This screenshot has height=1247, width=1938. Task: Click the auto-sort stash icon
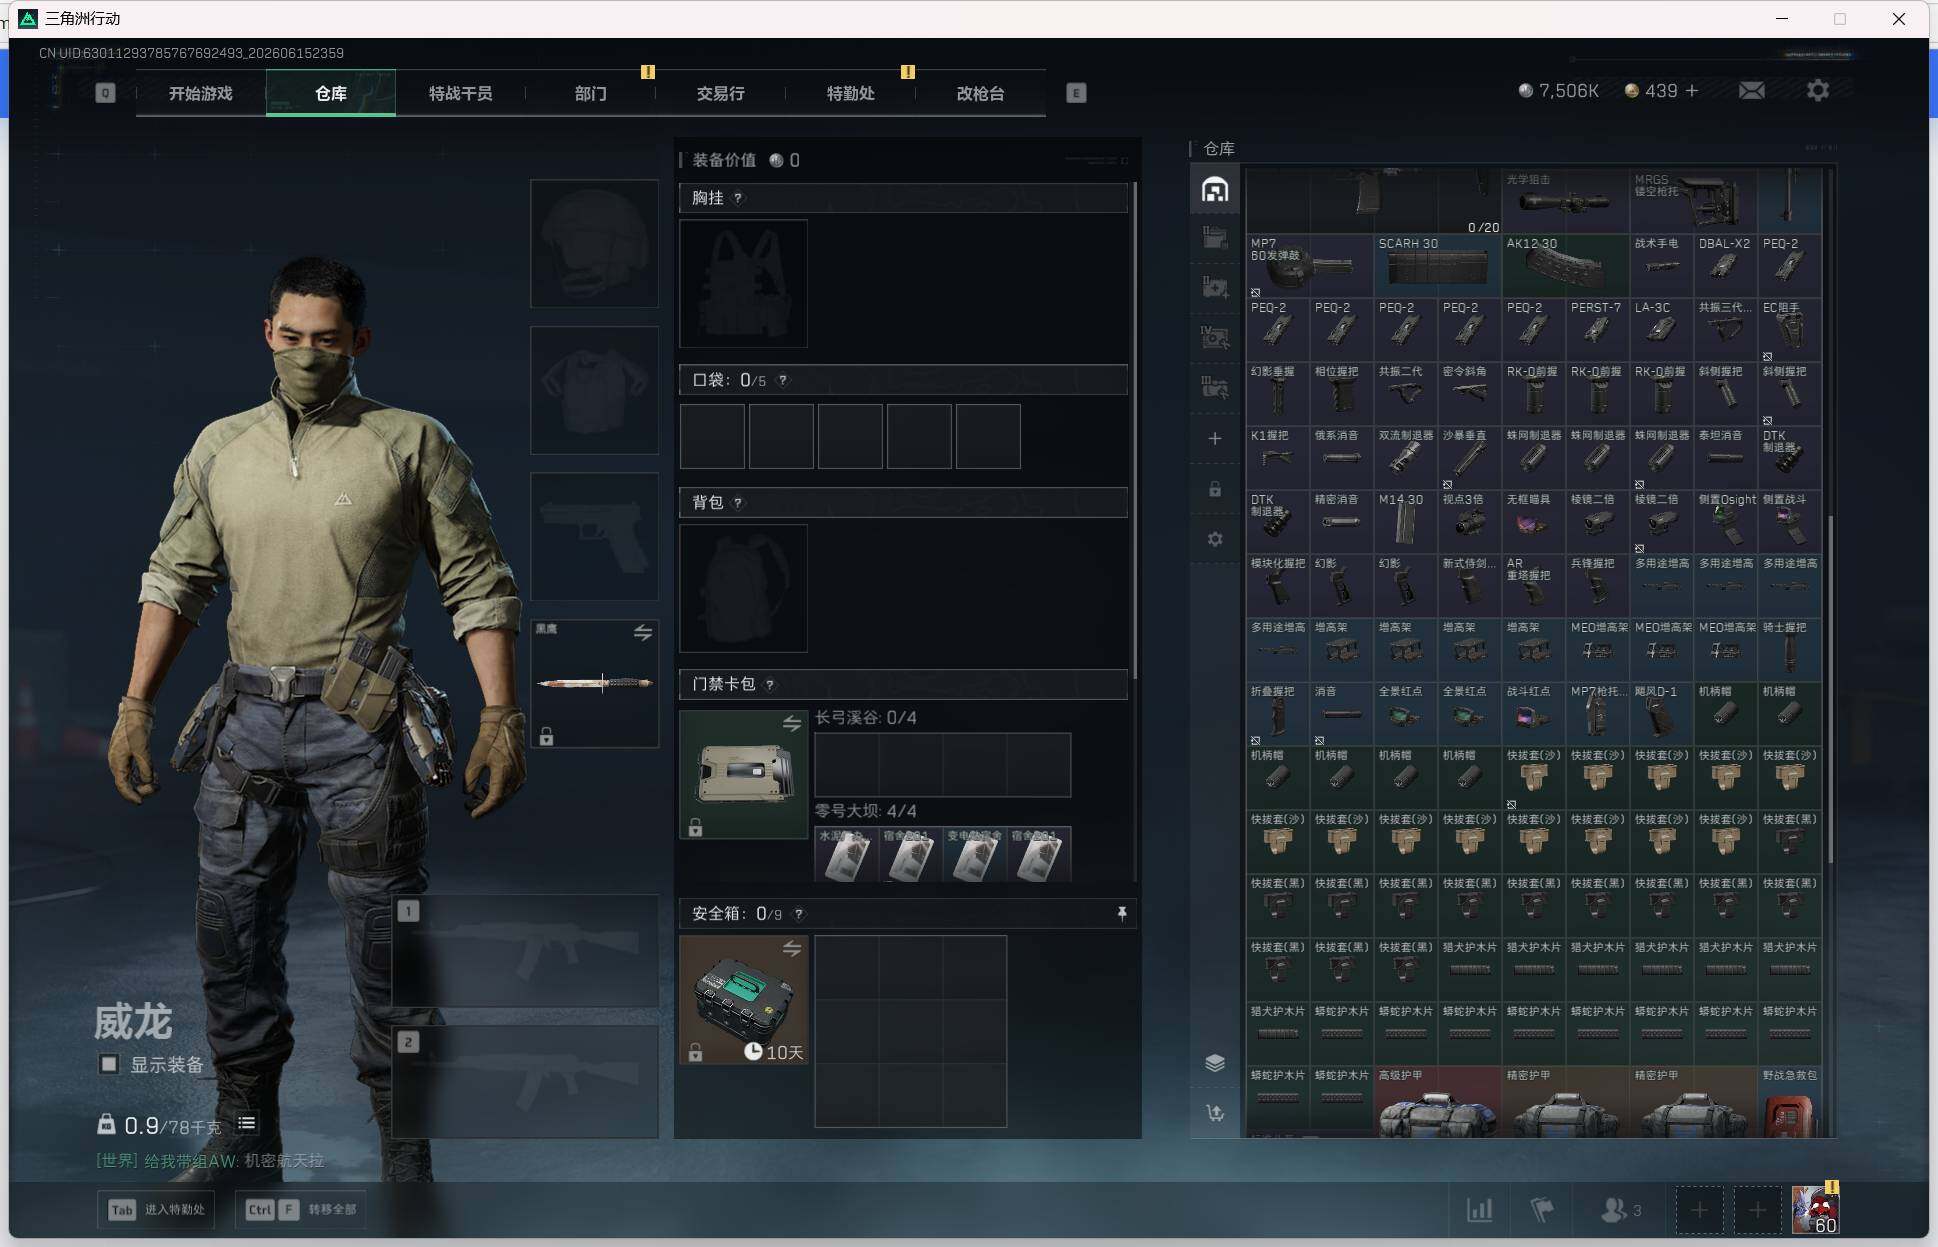[x=1215, y=1113]
